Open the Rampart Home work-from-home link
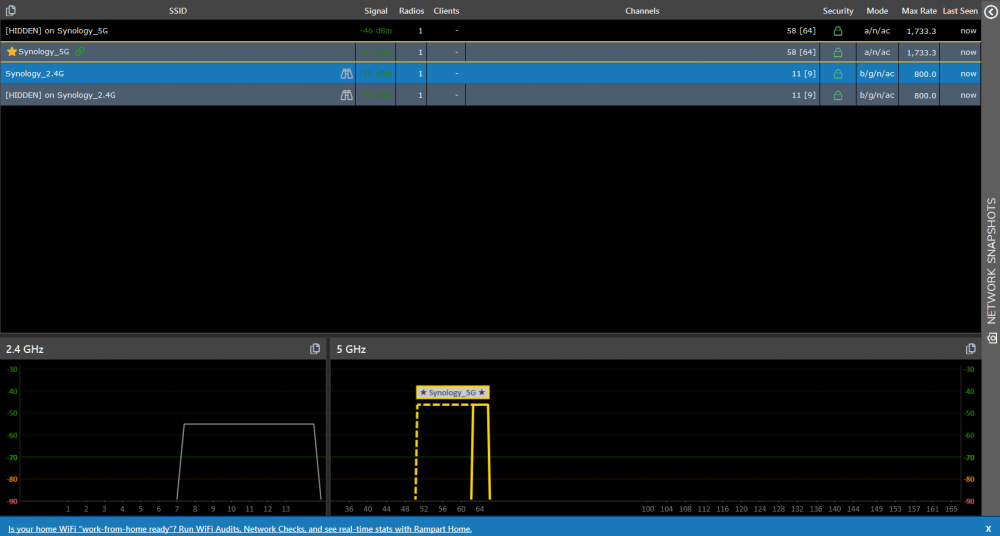This screenshot has height=536, width=1000. (240, 528)
